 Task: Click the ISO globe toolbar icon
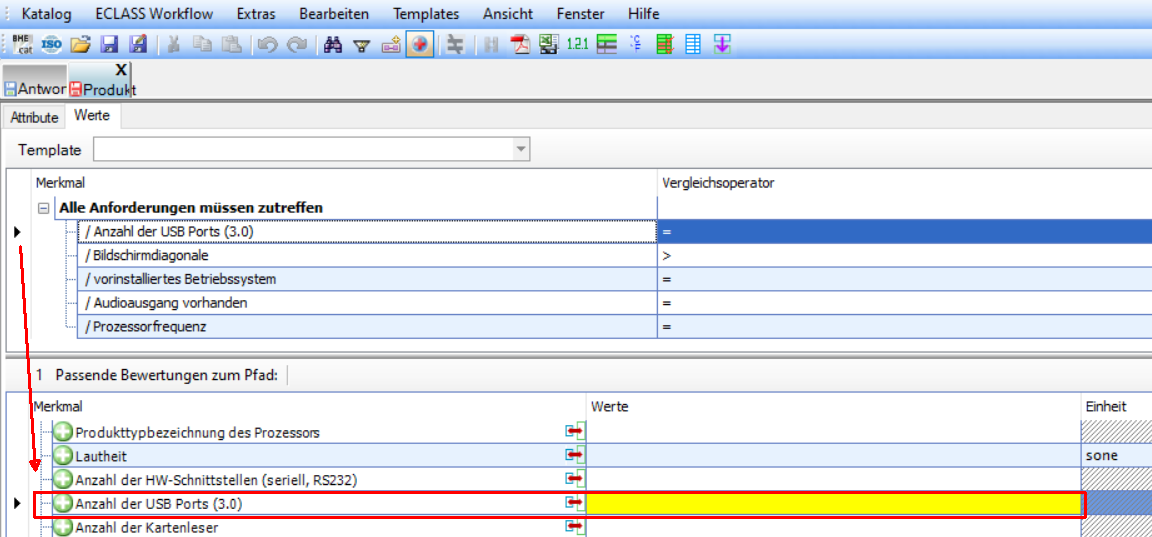(51, 44)
